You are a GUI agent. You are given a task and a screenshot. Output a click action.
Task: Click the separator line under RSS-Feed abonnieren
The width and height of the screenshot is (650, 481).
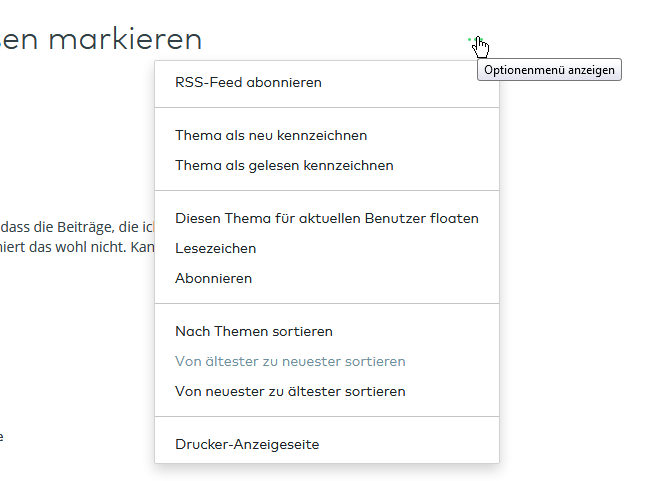[326, 107]
